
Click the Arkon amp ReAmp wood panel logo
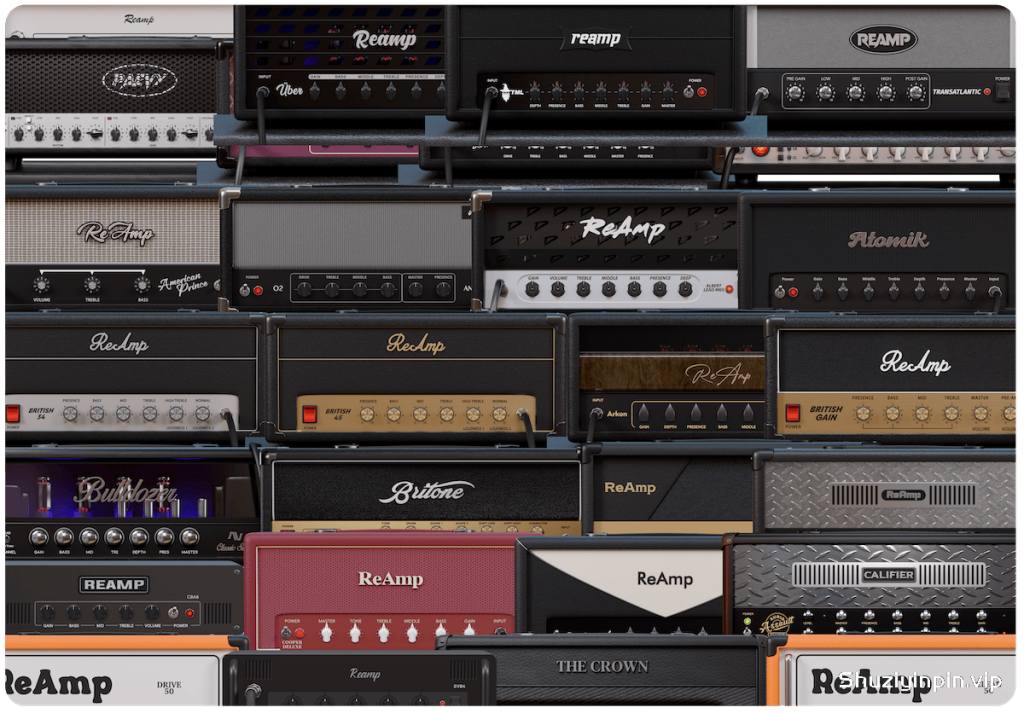click(718, 375)
